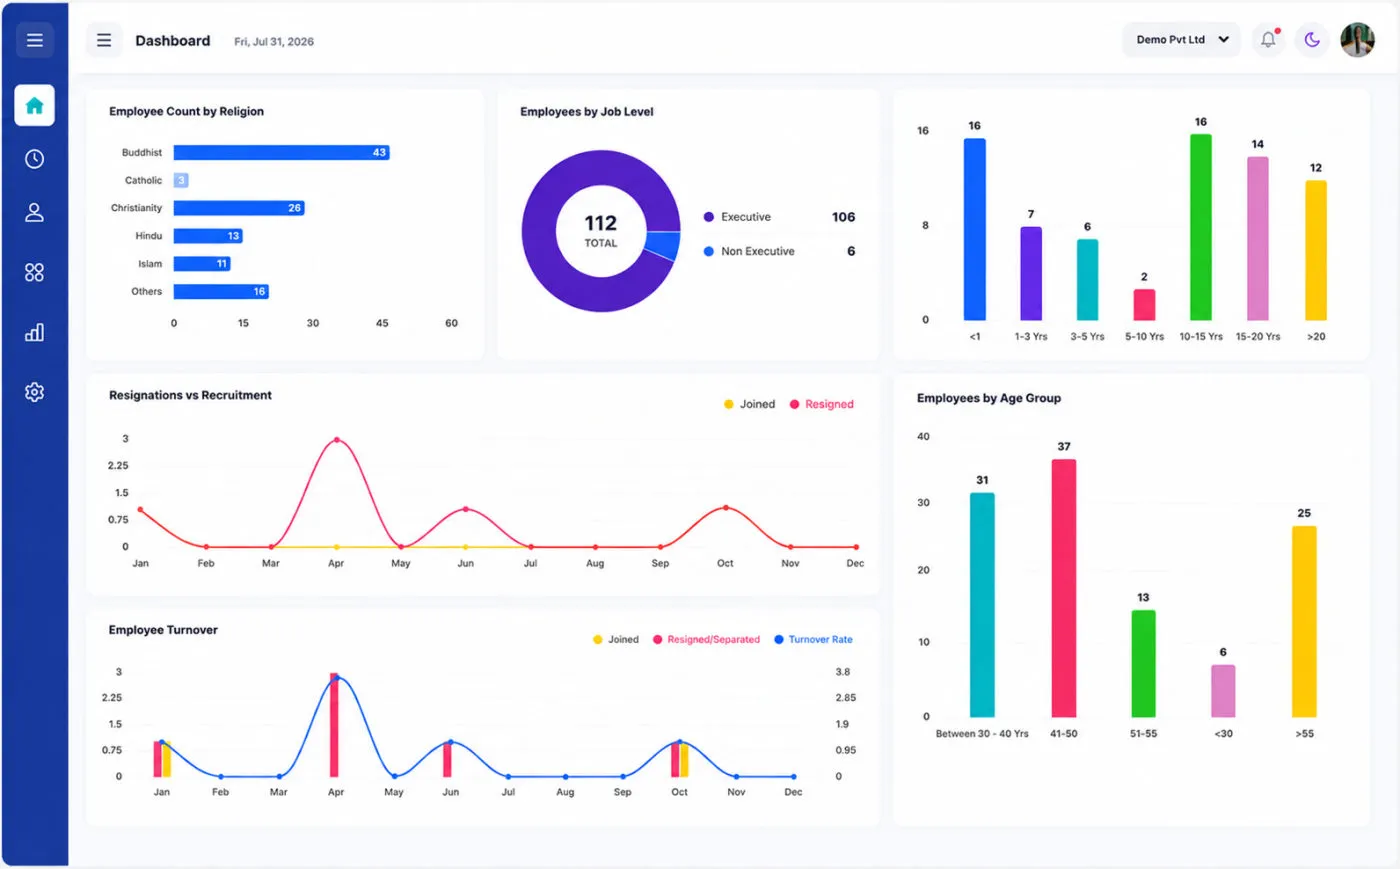Select the <30 age group bar

(x=1223, y=691)
